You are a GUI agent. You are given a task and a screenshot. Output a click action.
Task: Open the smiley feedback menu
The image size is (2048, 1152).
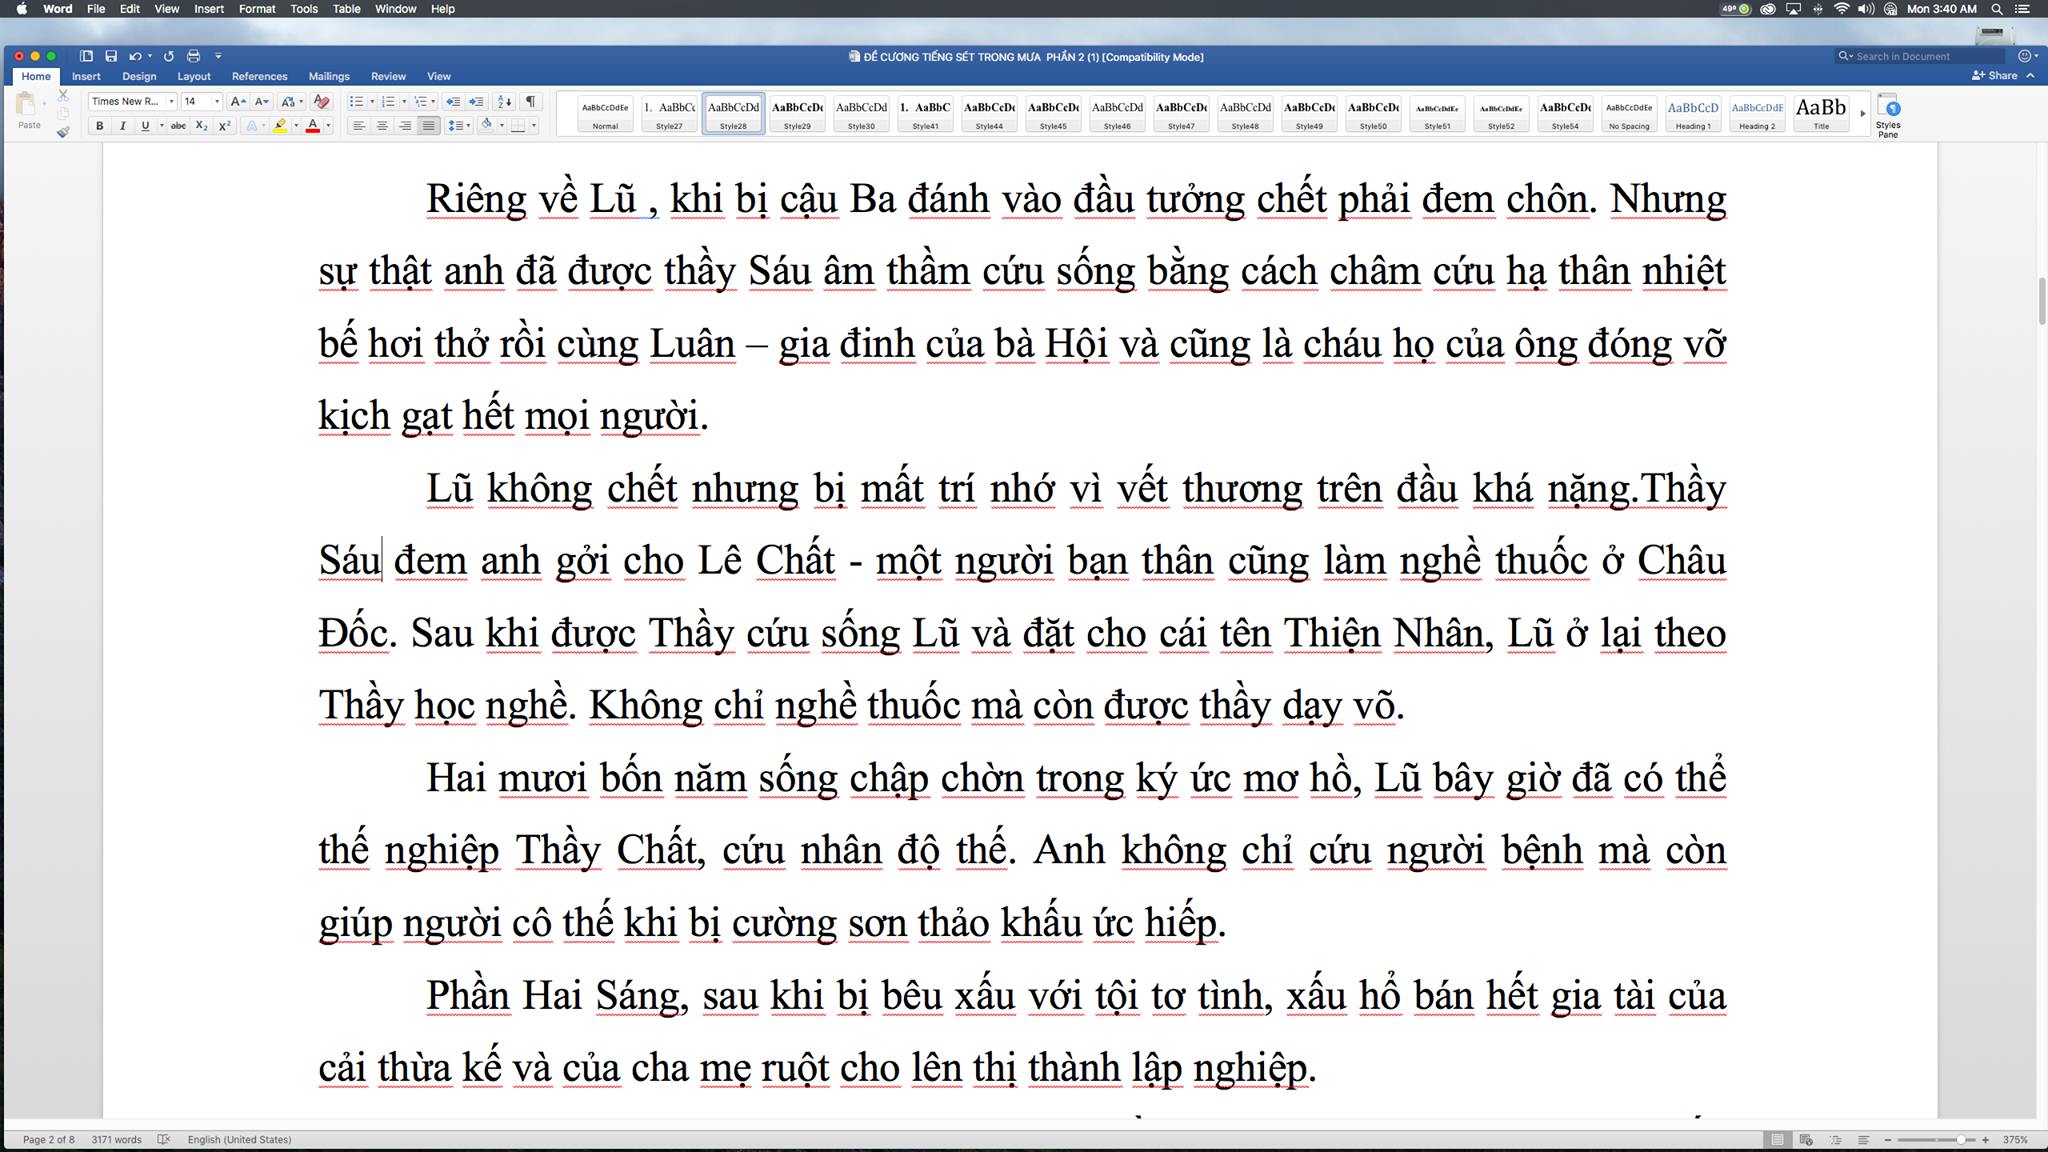(x=2028, y=56)
